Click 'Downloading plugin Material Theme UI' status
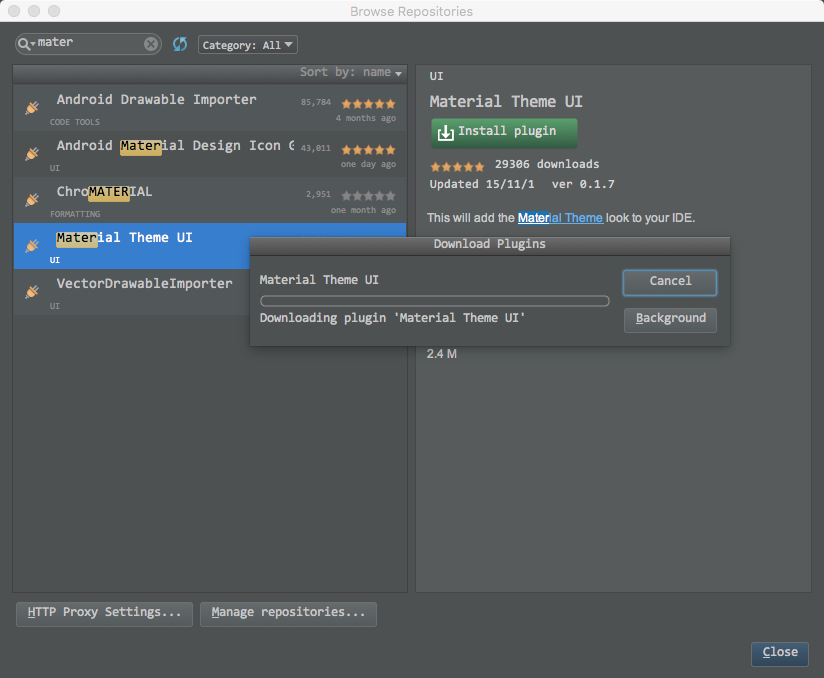 click(x=392, y=319)
